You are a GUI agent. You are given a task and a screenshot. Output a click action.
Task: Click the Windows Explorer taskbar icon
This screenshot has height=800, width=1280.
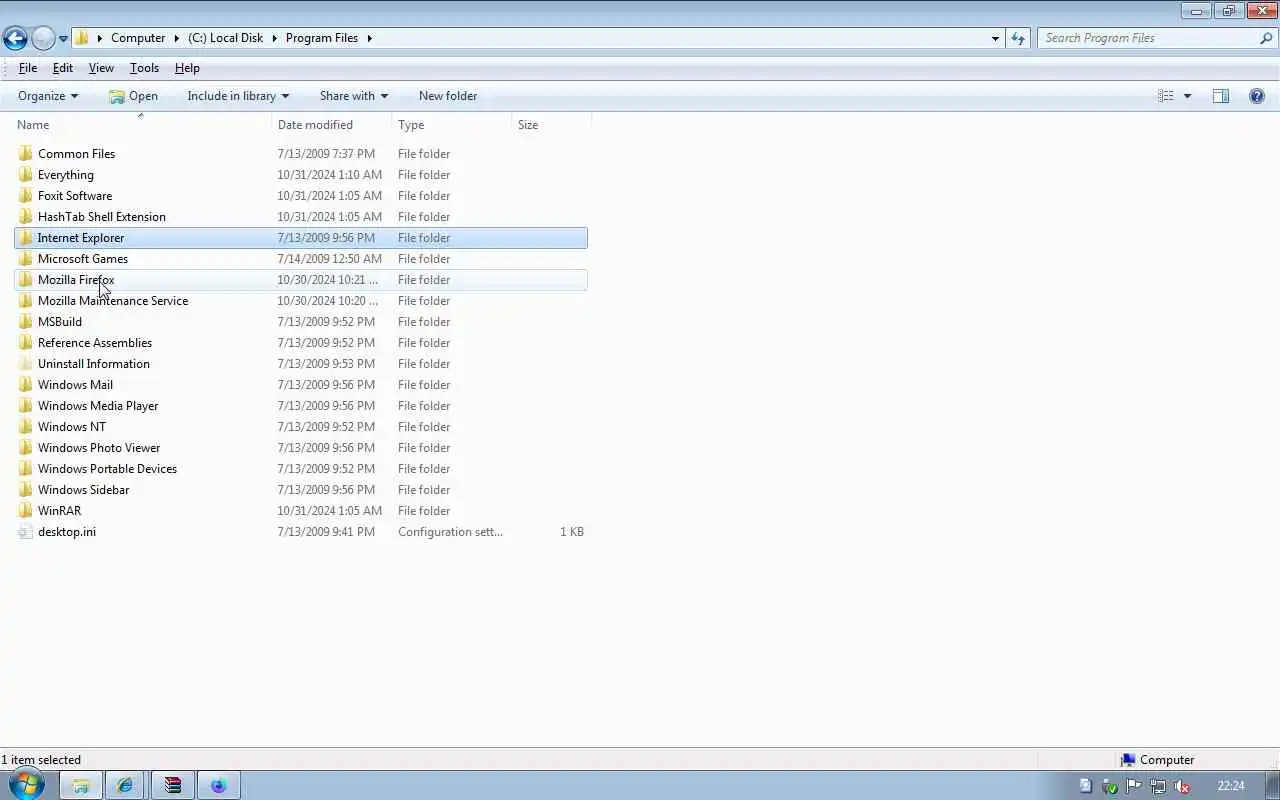(81, 786)
